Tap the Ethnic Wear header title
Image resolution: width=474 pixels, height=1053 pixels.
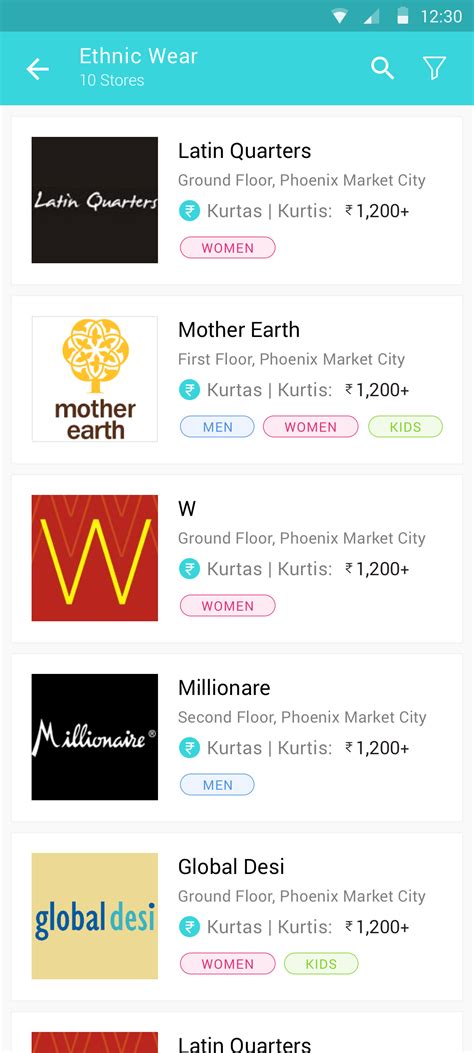[138, 56]
